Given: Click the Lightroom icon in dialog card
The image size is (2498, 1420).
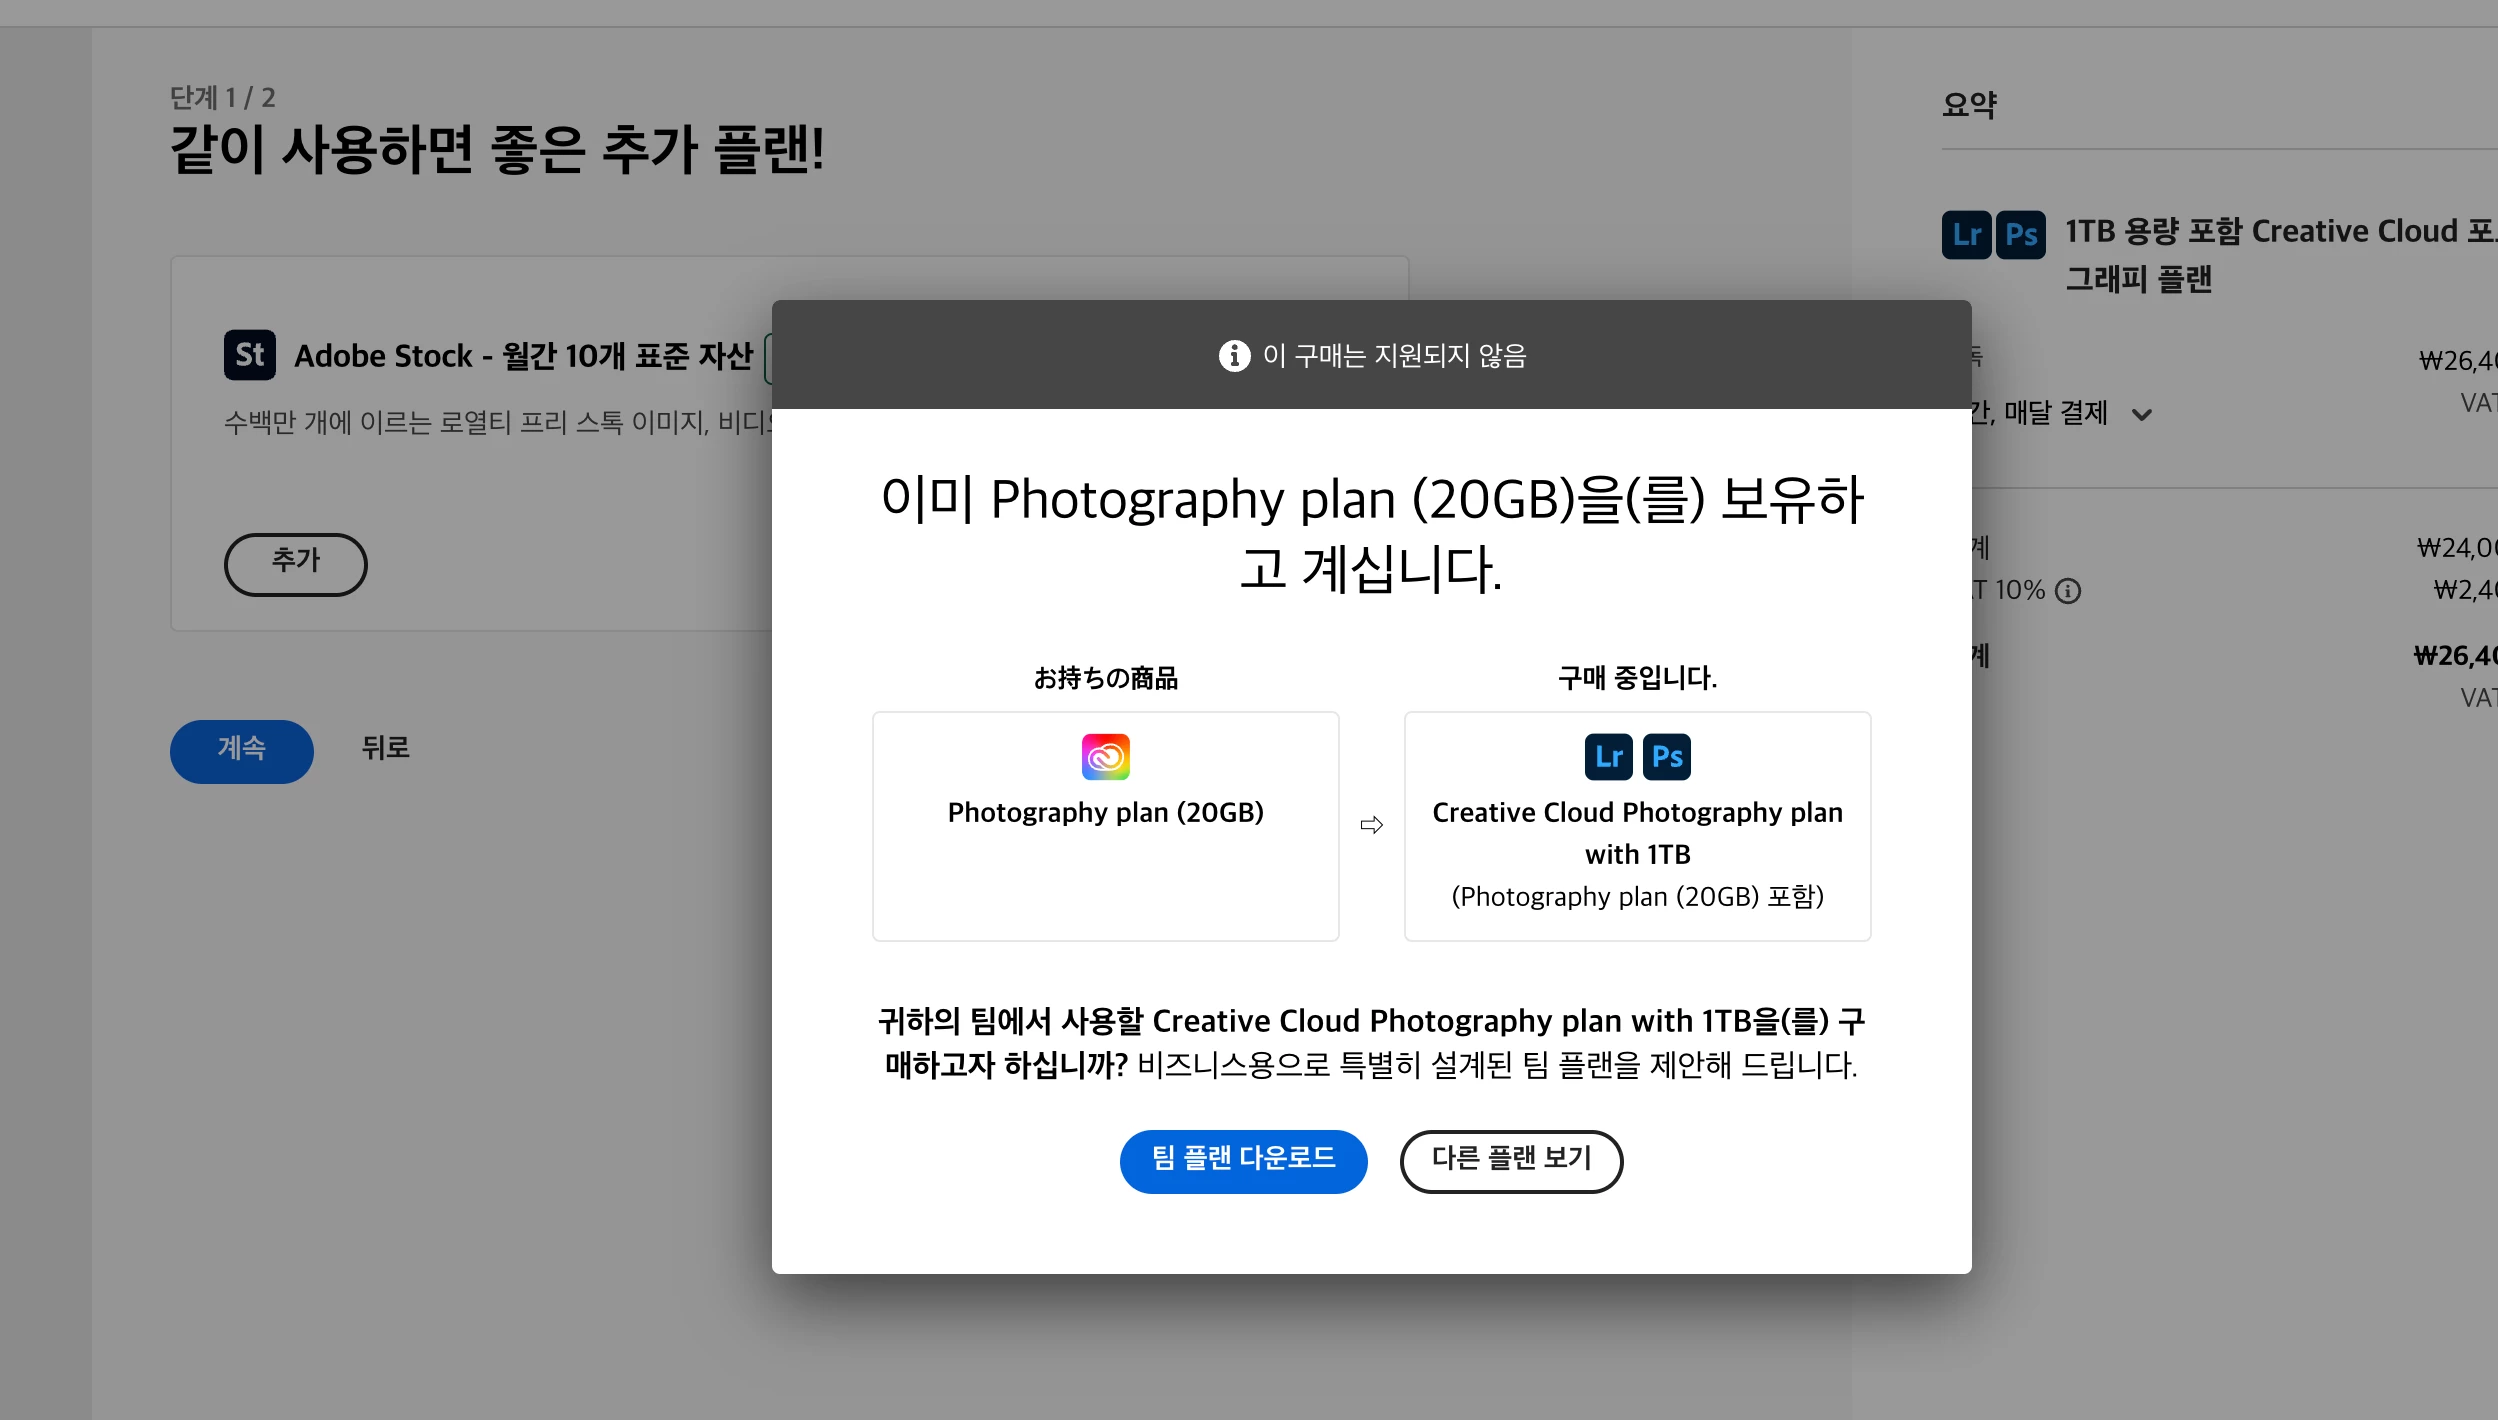Looking at the screenshot, I should (1608, 757).
